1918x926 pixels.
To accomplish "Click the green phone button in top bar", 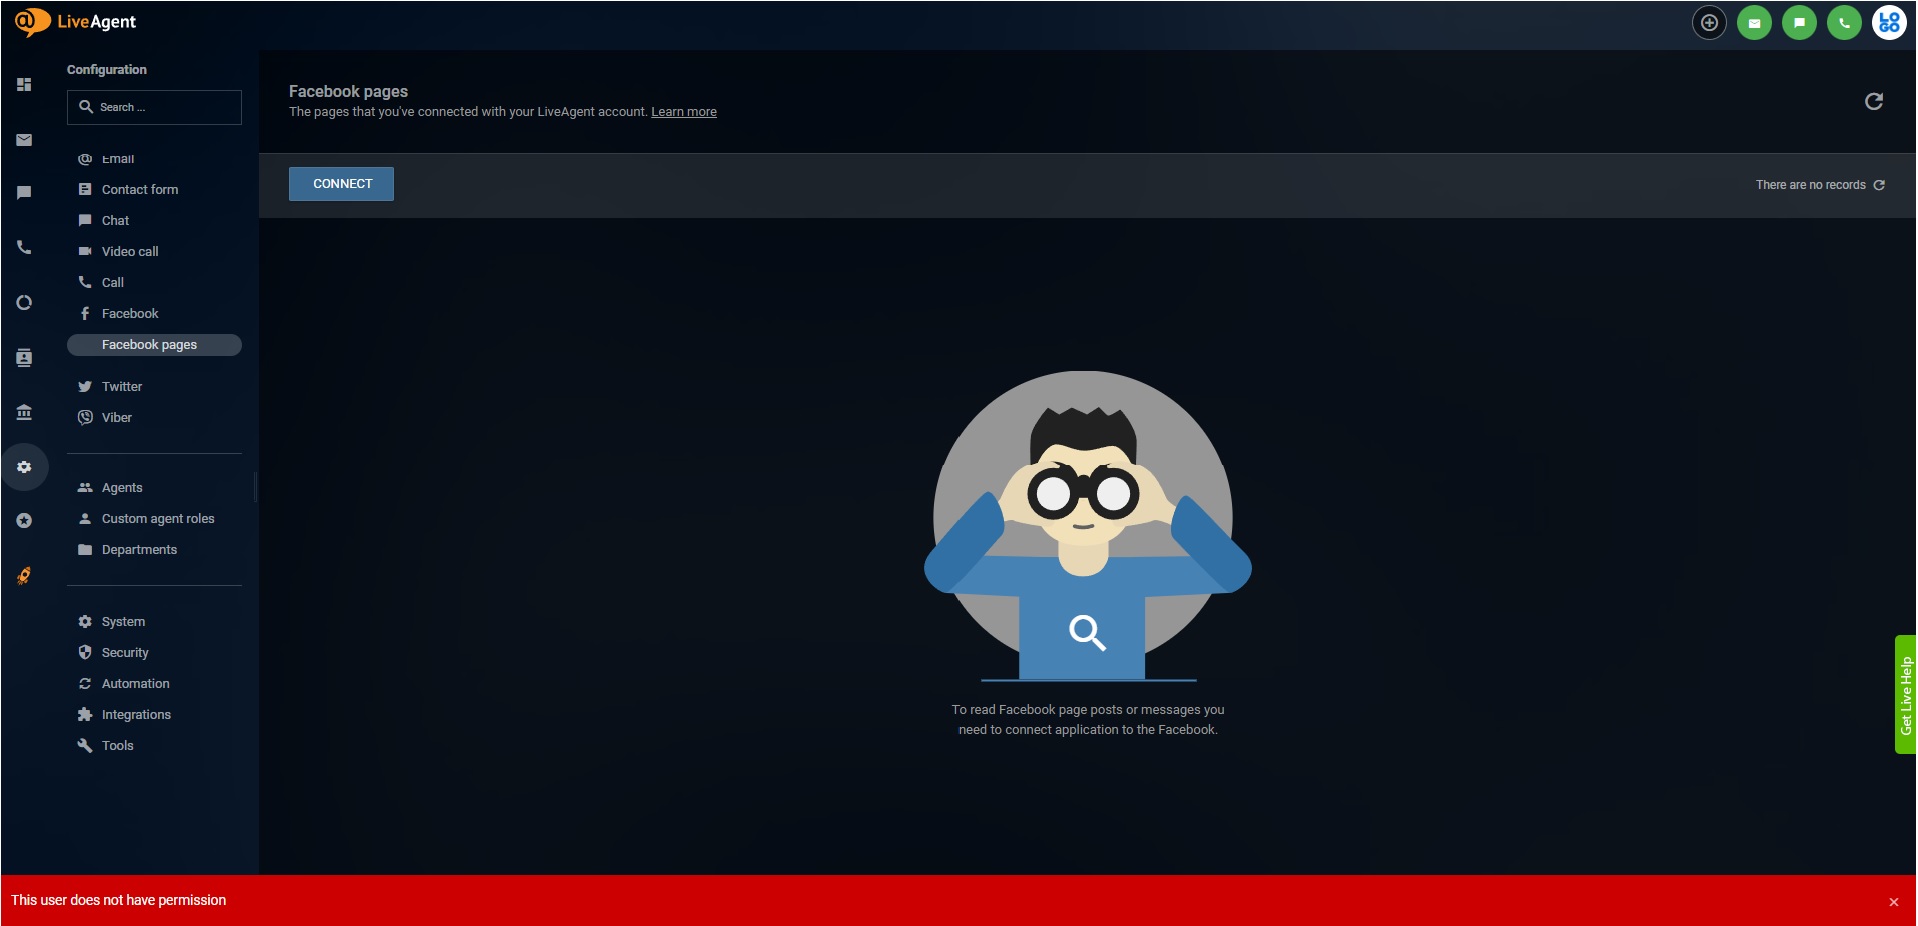I will [x=1844, y=23].
